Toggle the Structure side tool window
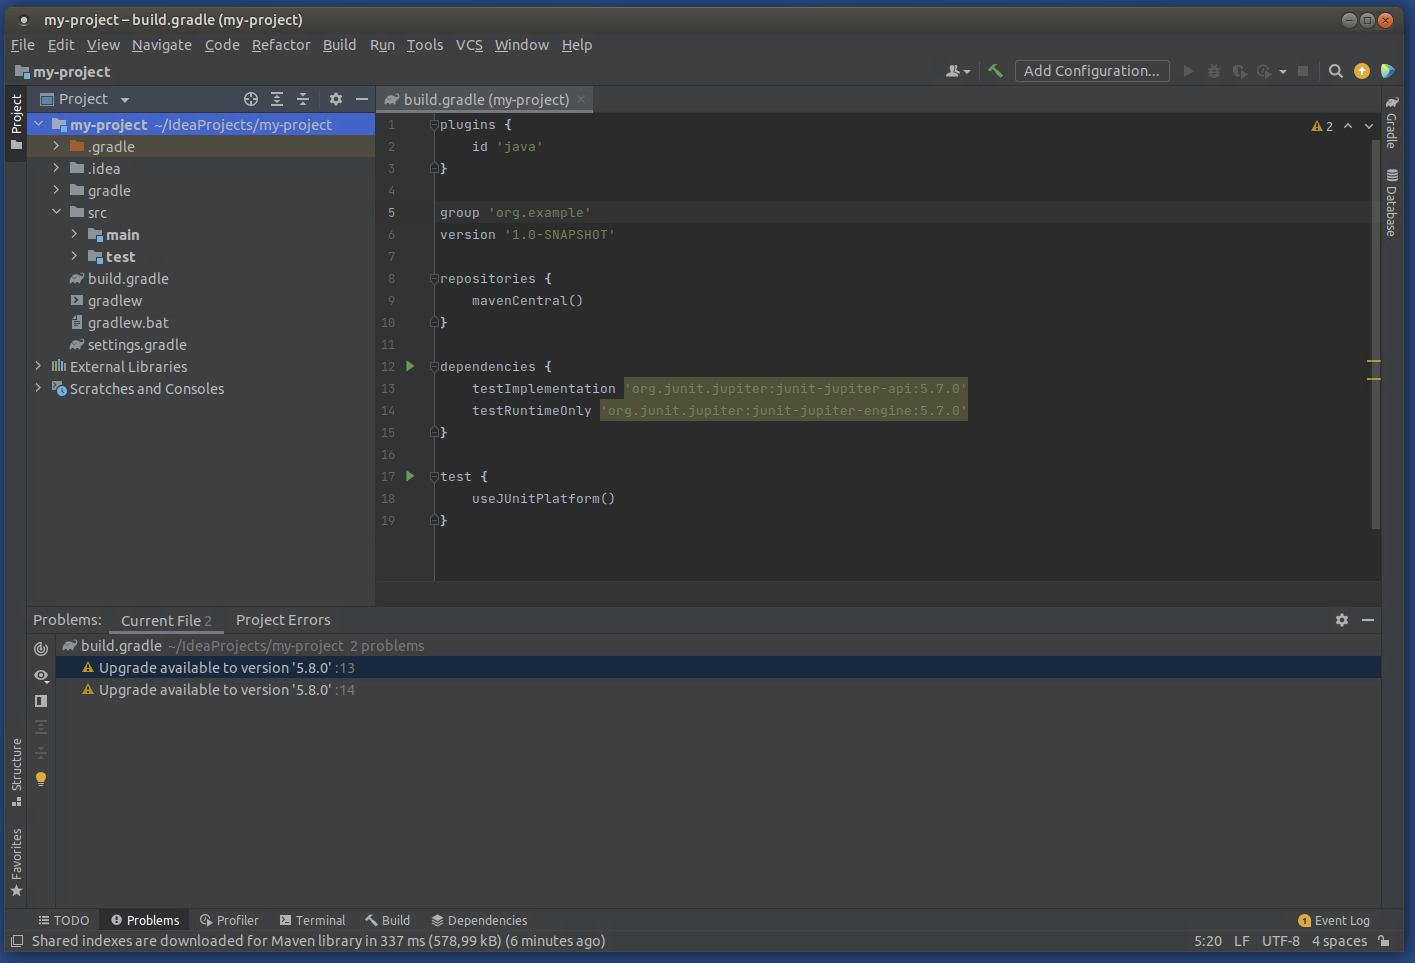 tap(16, 772)
